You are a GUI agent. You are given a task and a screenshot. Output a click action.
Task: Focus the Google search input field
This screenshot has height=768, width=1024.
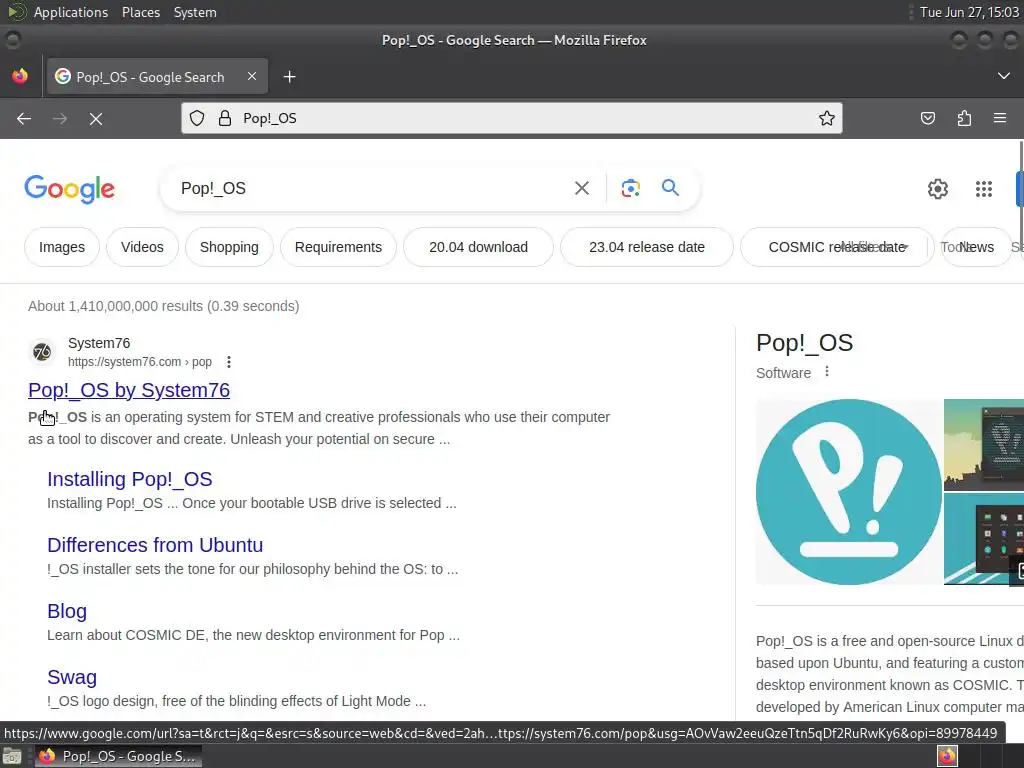369,188
